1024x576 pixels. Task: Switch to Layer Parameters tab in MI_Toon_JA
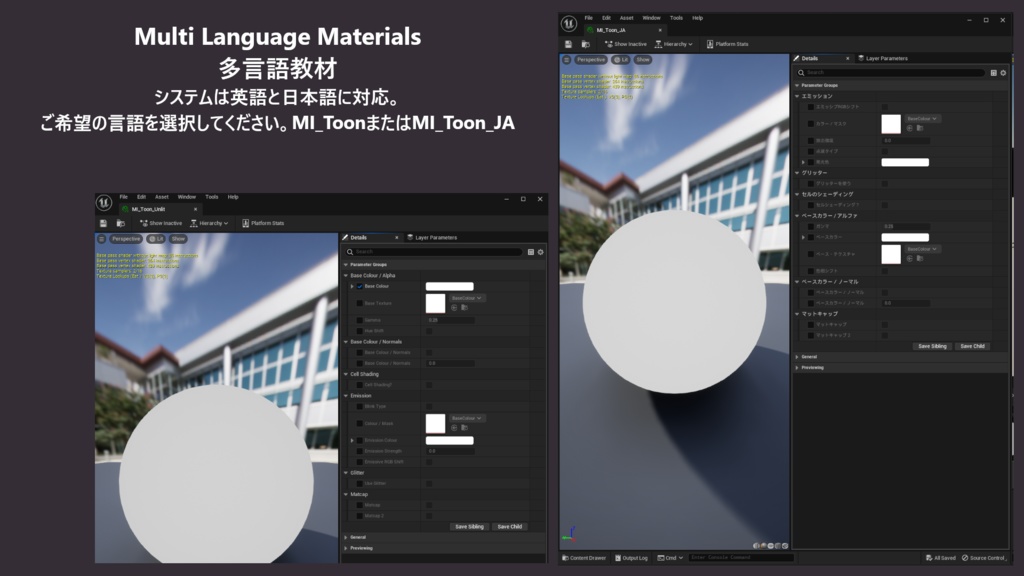point(883,59)
